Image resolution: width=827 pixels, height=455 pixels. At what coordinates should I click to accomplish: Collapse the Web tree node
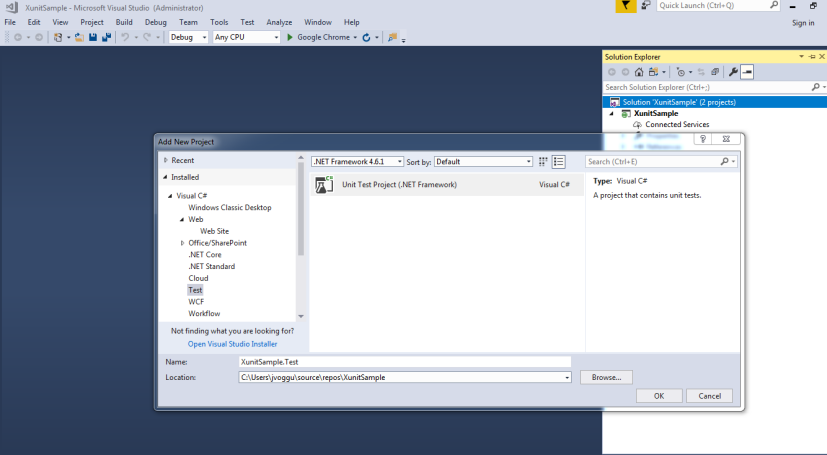coord(182,219)
